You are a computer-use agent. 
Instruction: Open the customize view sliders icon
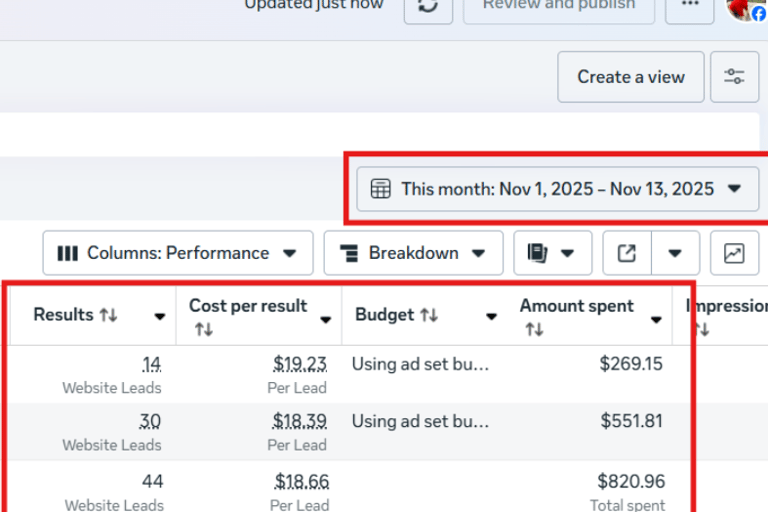pyautogui.click(x=734, y=77)
